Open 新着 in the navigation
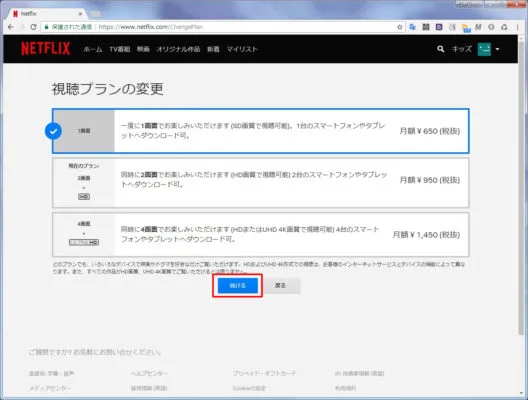Image resolution: width=528 pixels, height=400 pixels. coord(213,49)
